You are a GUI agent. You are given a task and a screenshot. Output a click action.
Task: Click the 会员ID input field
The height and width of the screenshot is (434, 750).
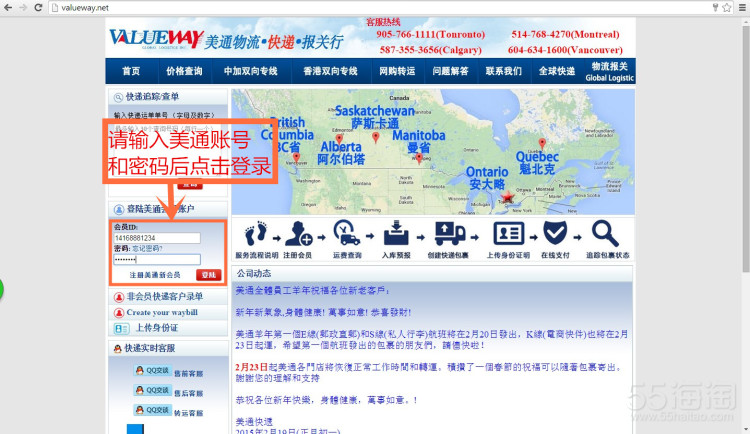click(x=157, y=238)
